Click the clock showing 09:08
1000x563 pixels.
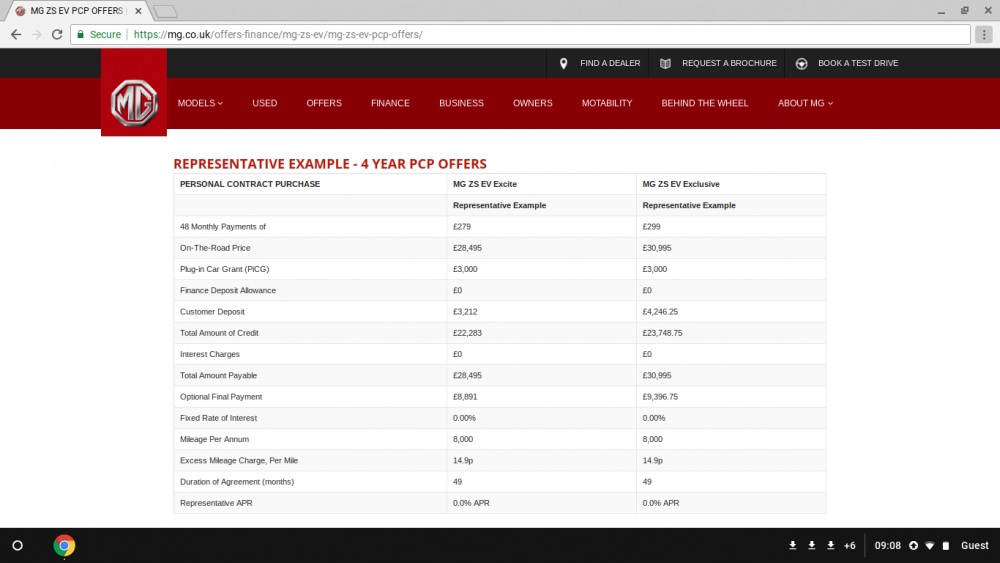(x=888, y=546)
